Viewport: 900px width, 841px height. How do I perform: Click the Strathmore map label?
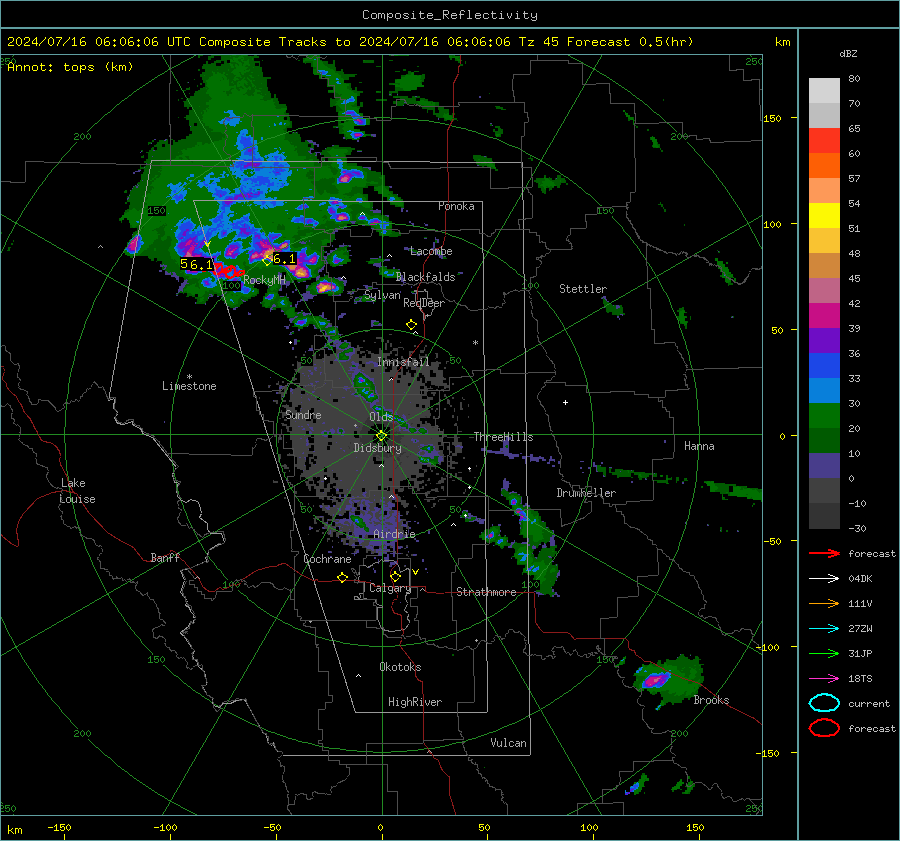486,592
